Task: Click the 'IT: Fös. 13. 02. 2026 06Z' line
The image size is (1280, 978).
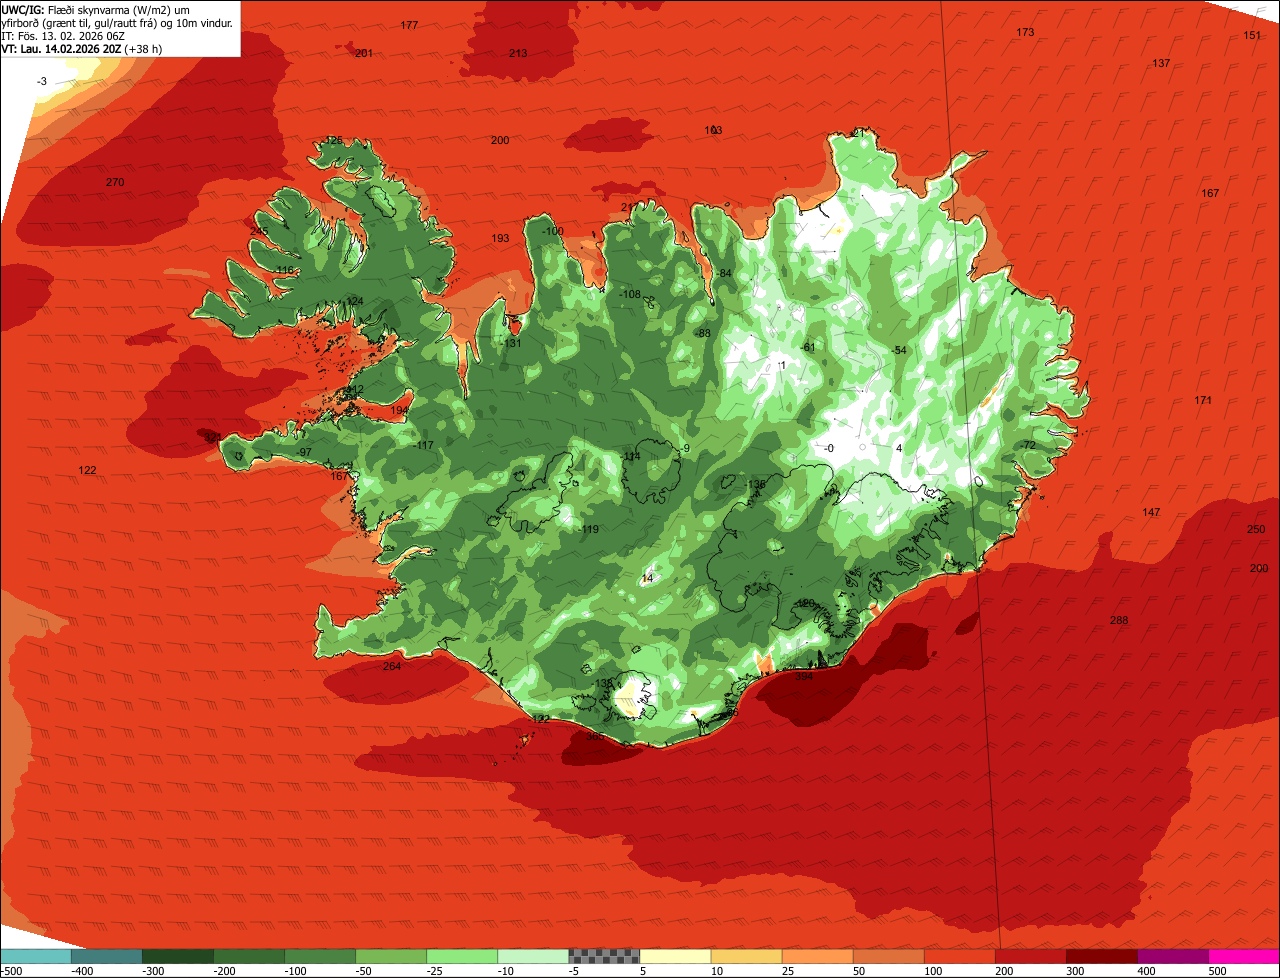Action: click(x=63, y=35)
